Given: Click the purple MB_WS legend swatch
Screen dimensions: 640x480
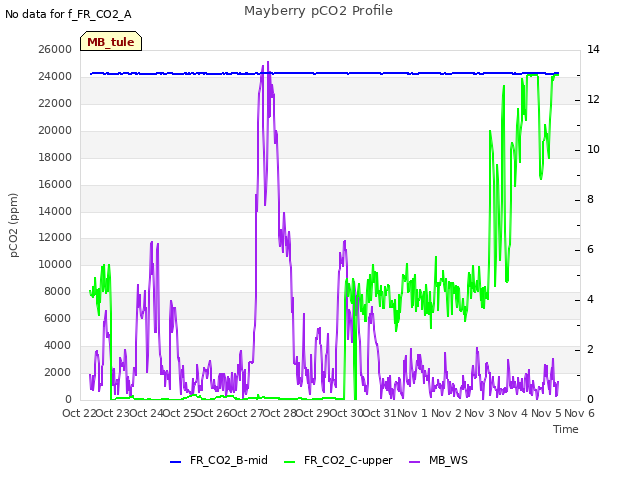Looking at the screenshot, I should coord(414,462).
